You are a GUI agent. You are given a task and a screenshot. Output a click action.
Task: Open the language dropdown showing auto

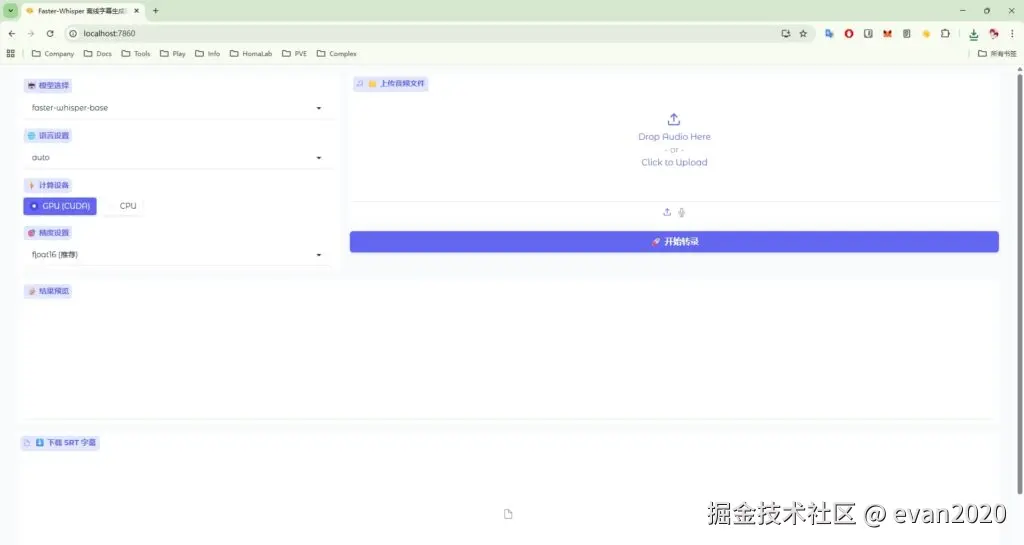(177, 157)
